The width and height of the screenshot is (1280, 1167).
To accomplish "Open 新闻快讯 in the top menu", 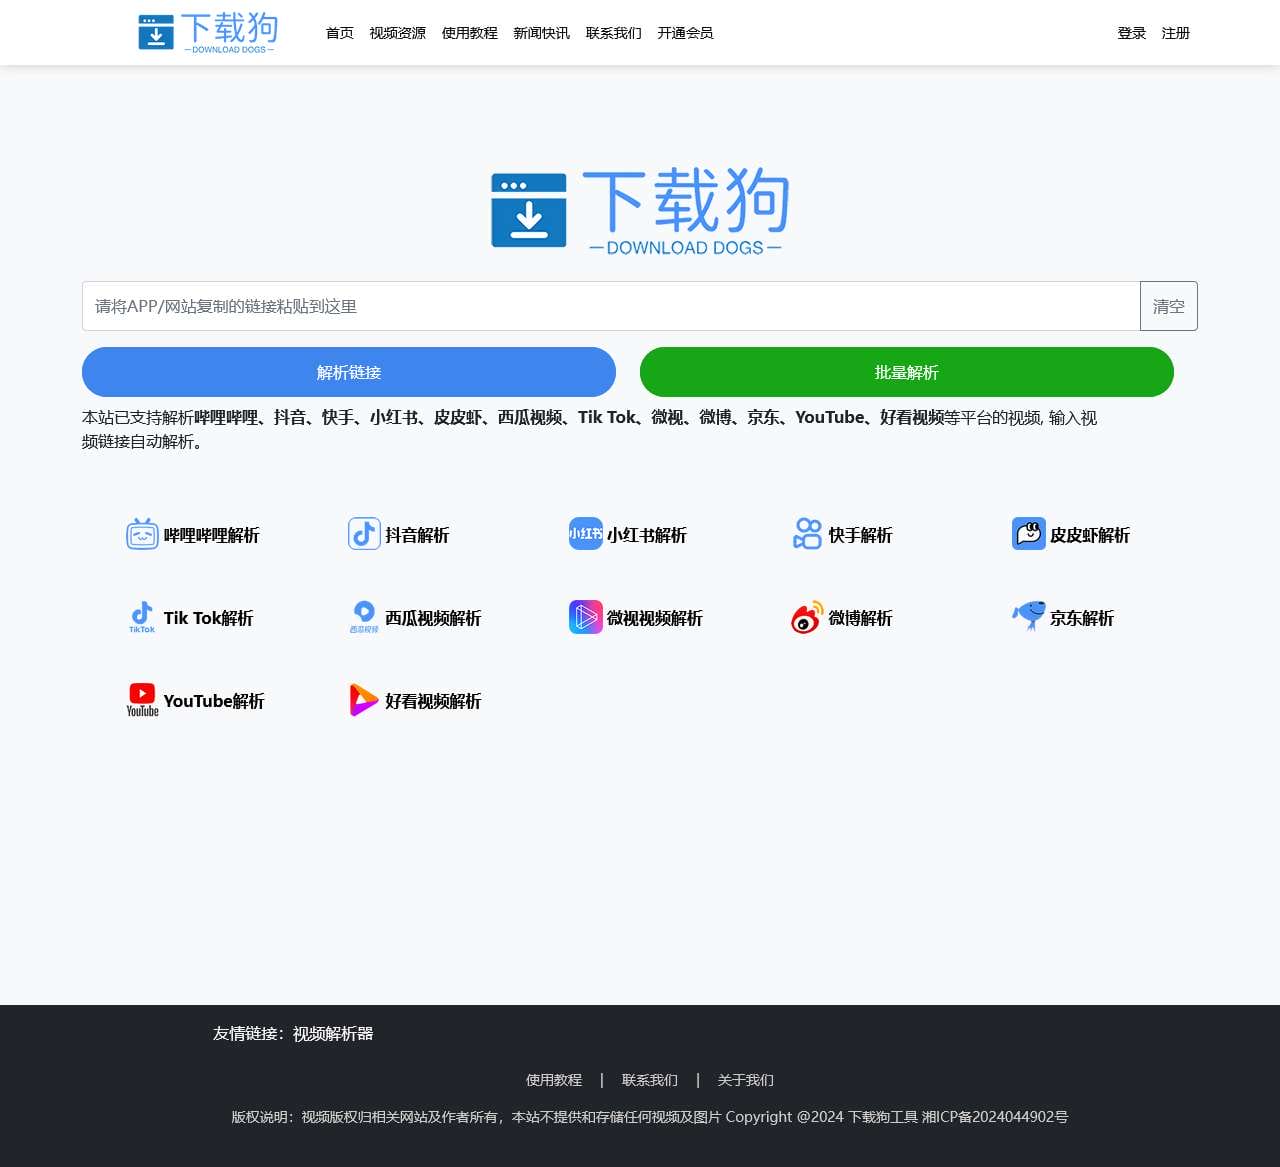I will tap(542, 33).
